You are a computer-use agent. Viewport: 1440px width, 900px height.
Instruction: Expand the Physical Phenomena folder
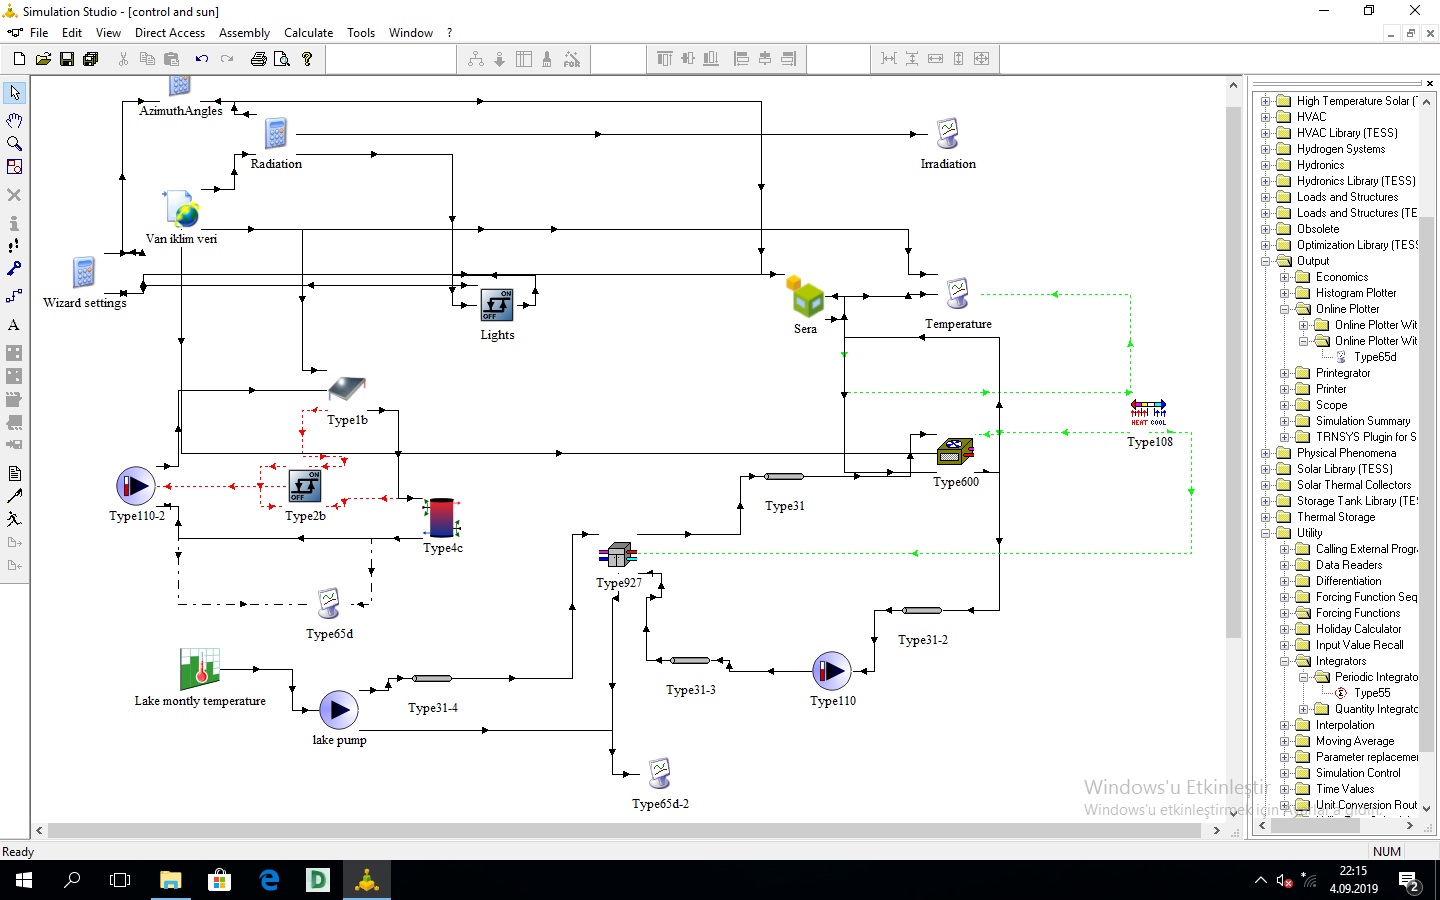pos(1266,453)
